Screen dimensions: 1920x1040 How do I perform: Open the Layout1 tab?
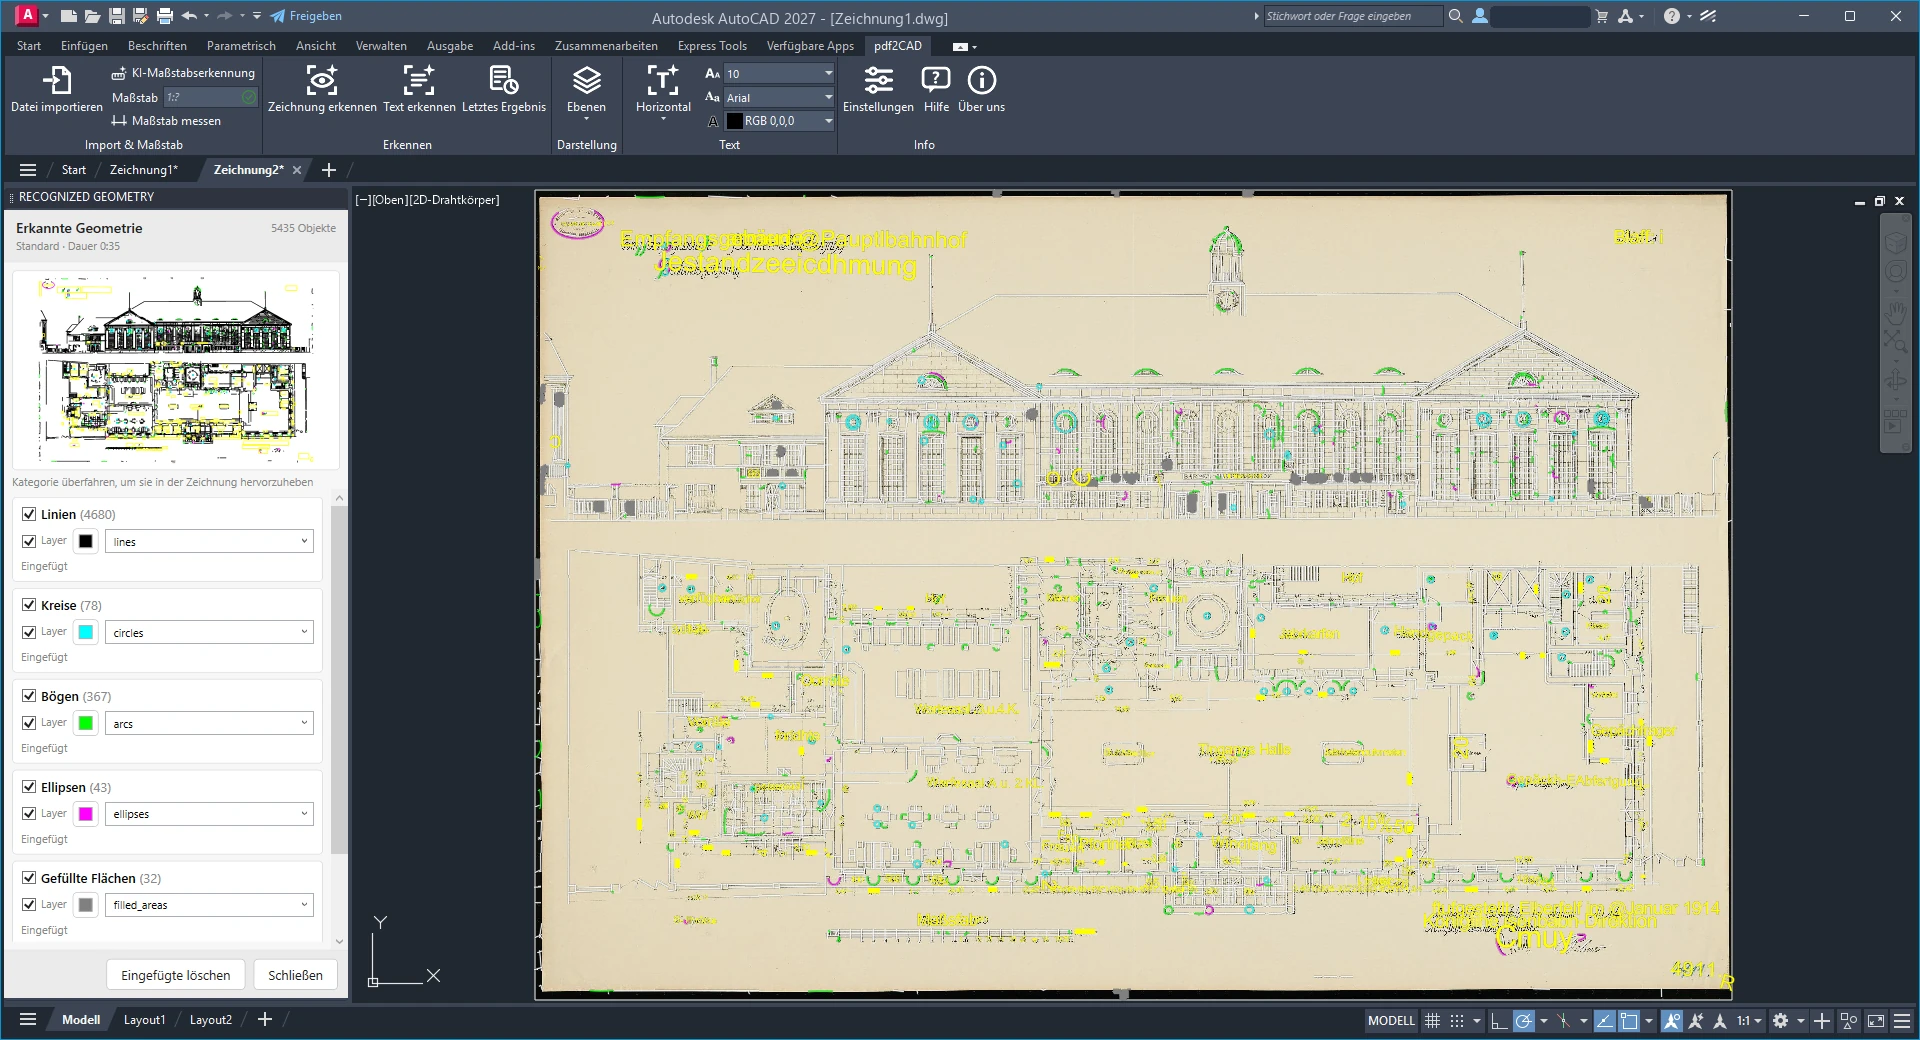coord(144,1020)
